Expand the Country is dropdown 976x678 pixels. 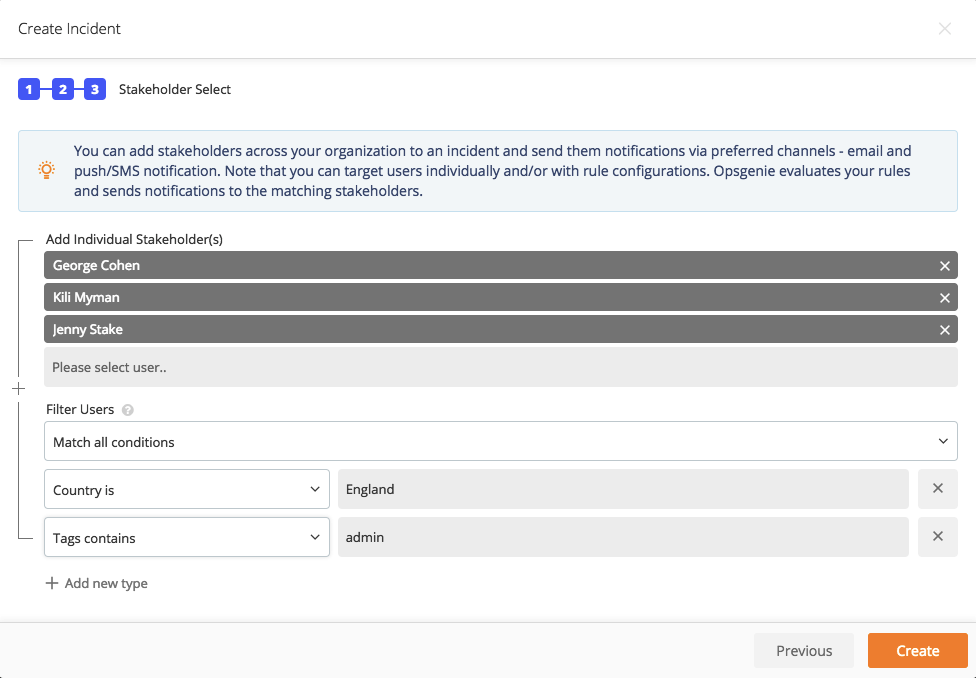click(x=187, y=489)
